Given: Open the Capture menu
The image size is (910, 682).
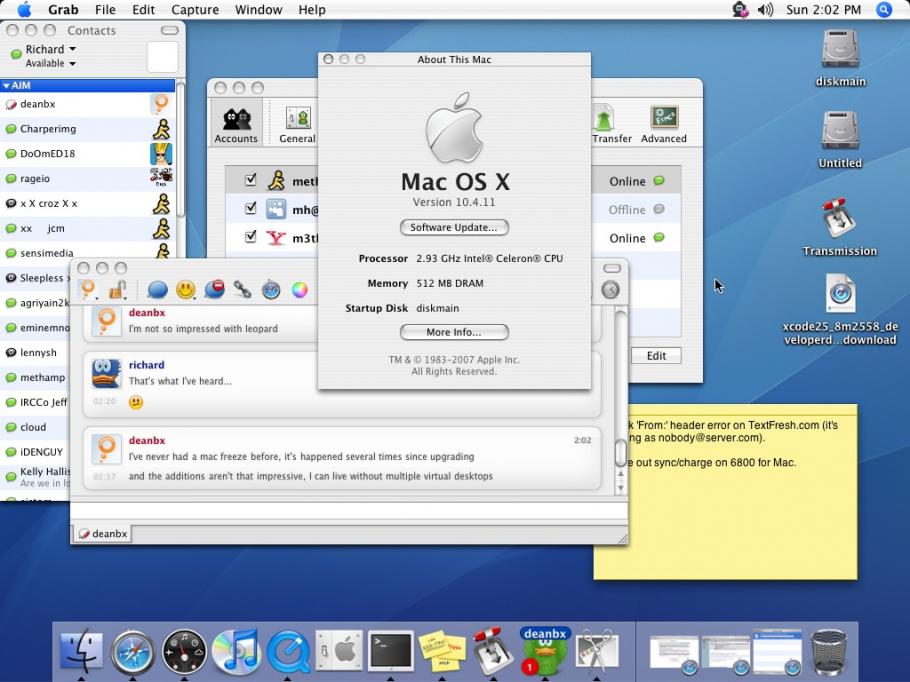Looking at the screenshot, I should [x=194, y=10].
